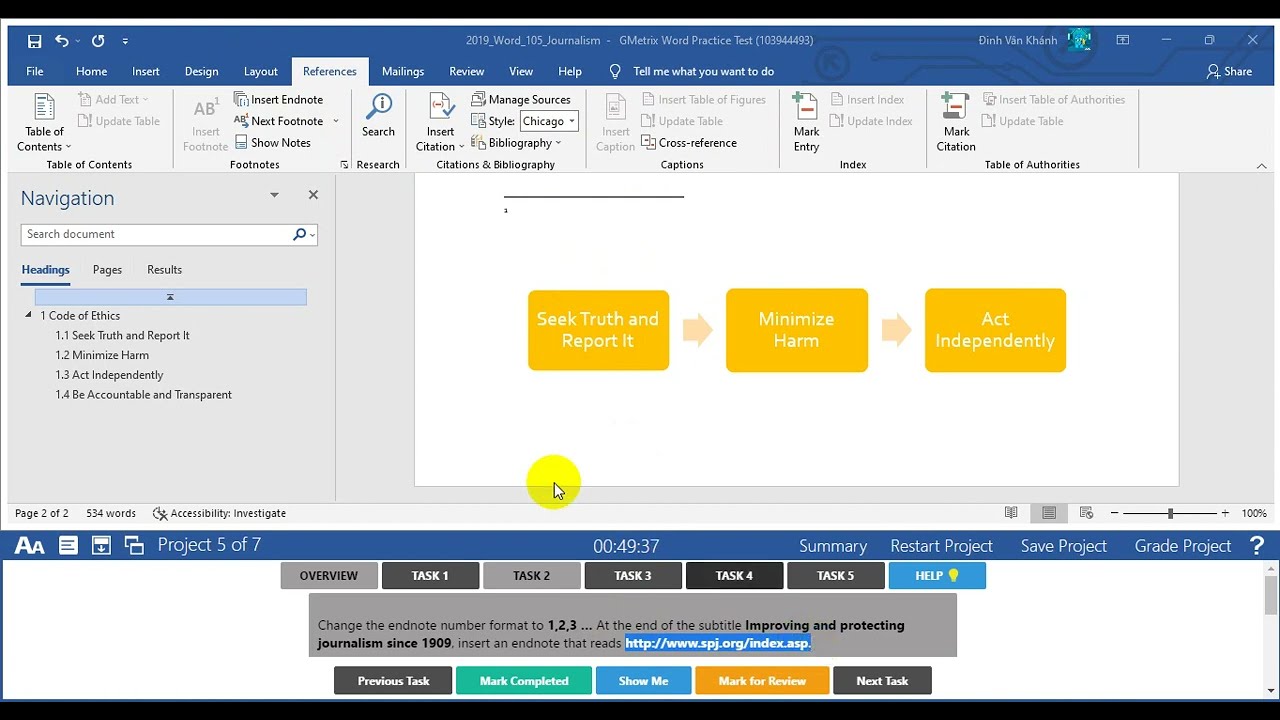
Task: Undo the last action in quick access toolbar
Action: (62, 41)
